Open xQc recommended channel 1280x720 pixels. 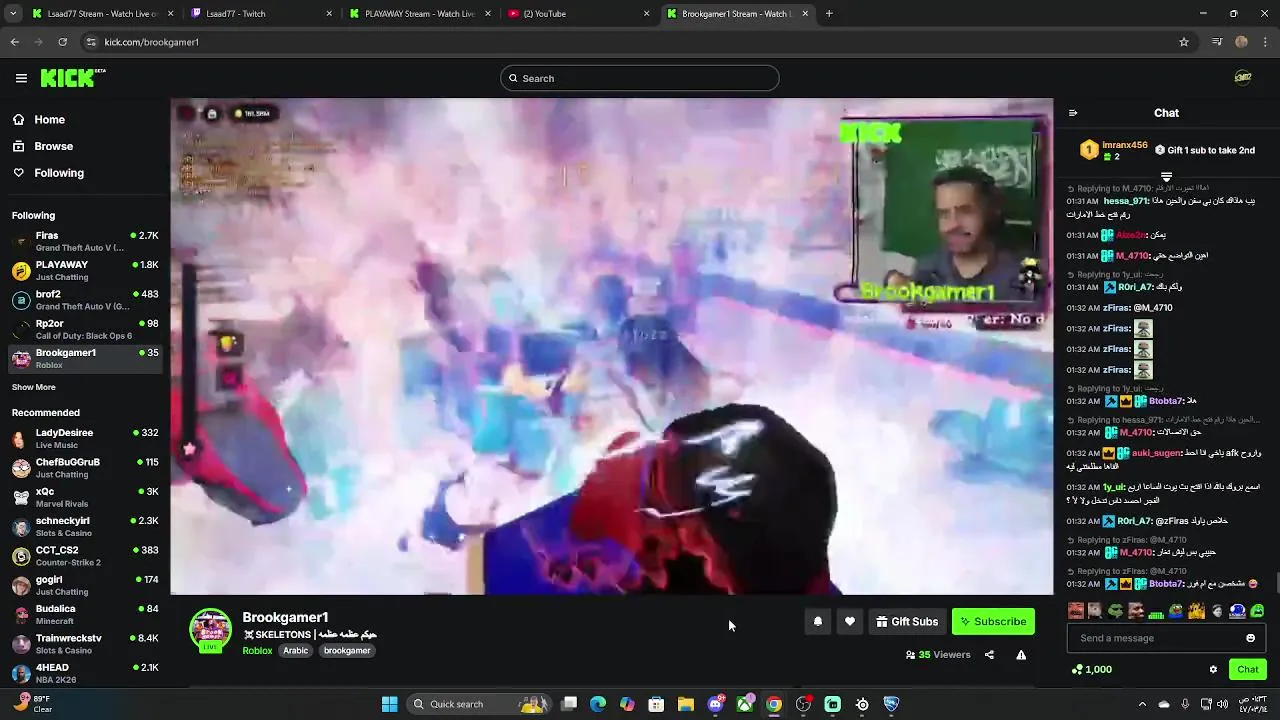coord(84,497)
